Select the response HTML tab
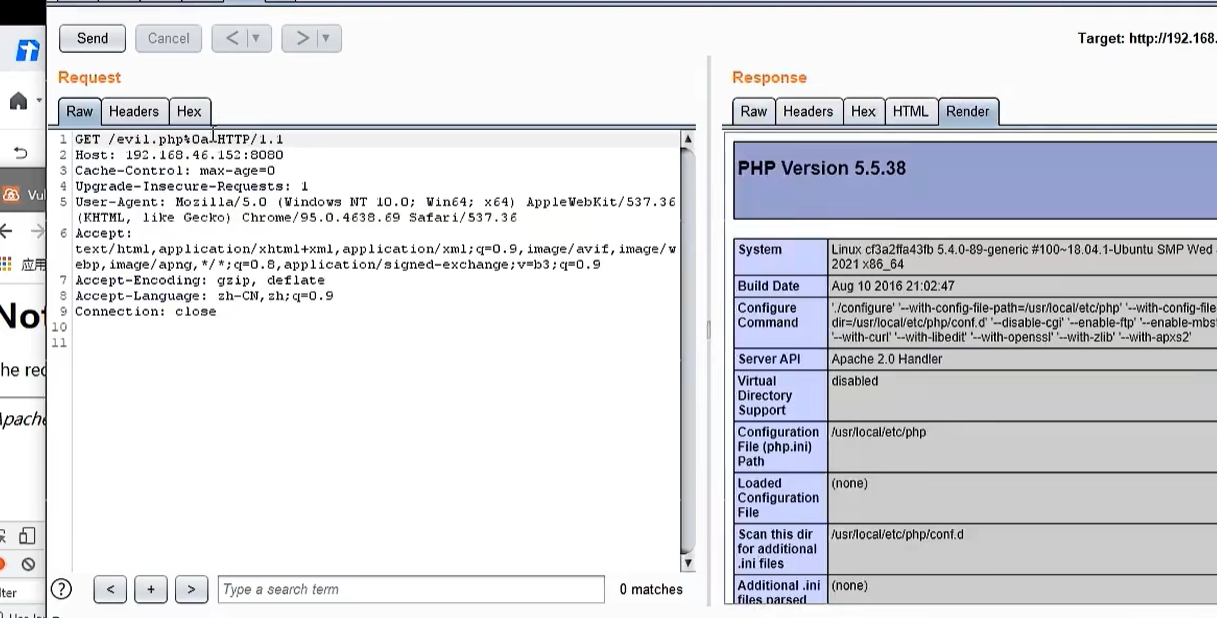 pos(910,111)
